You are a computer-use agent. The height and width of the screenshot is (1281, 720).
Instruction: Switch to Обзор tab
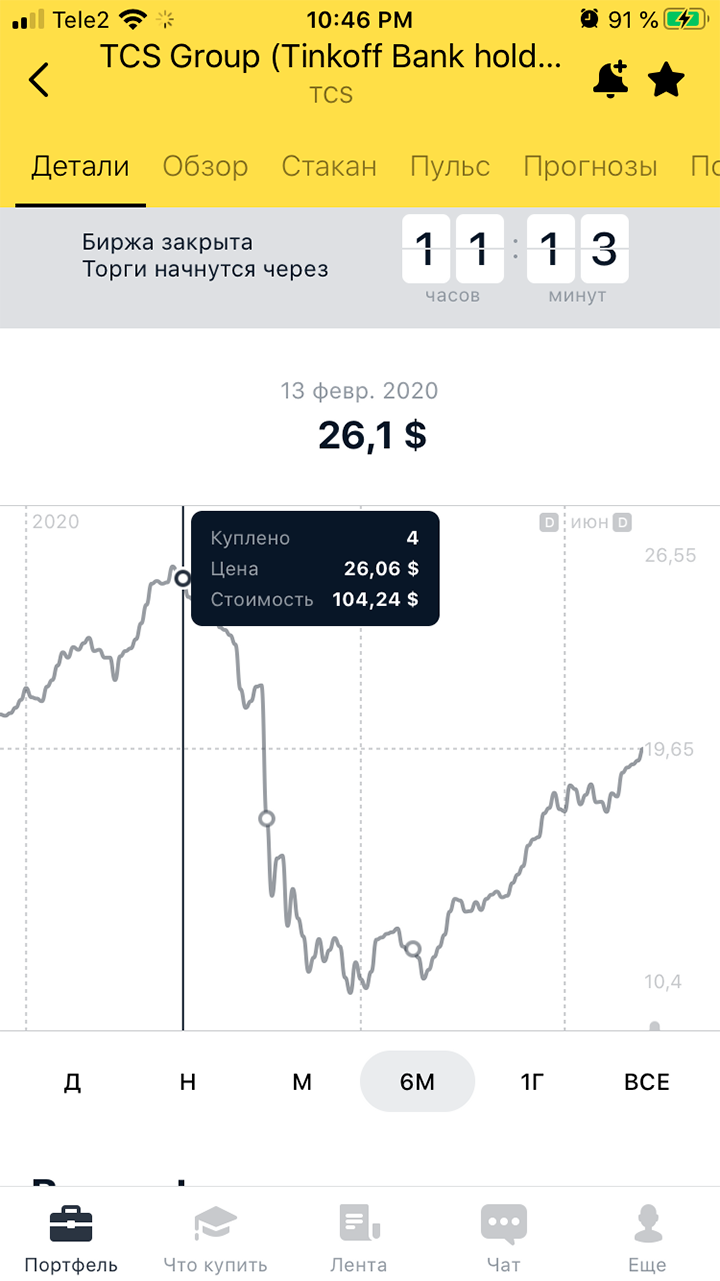(205, 166)
